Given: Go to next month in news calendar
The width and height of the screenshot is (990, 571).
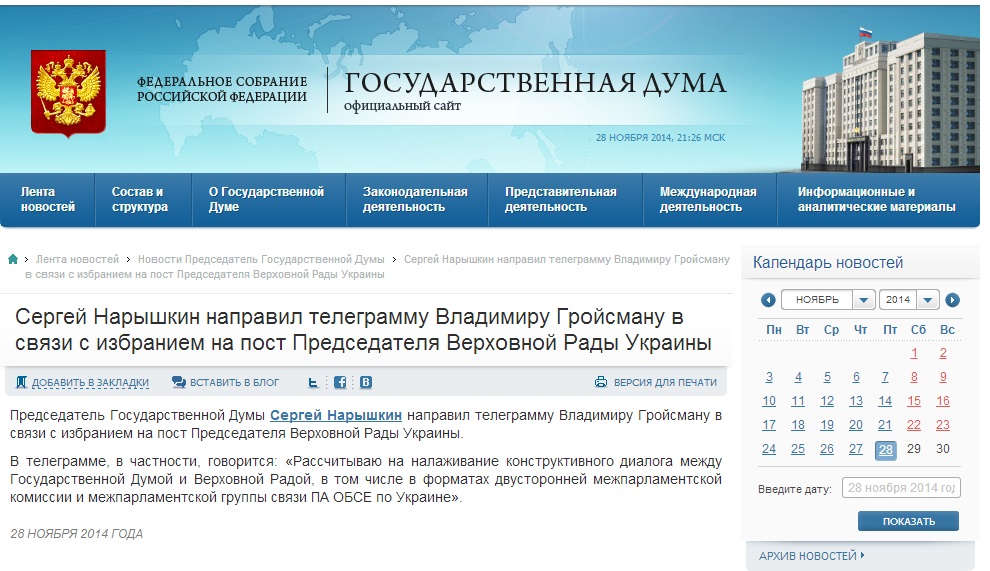Looking at the screenshot, I should click(x=952, y=300).
